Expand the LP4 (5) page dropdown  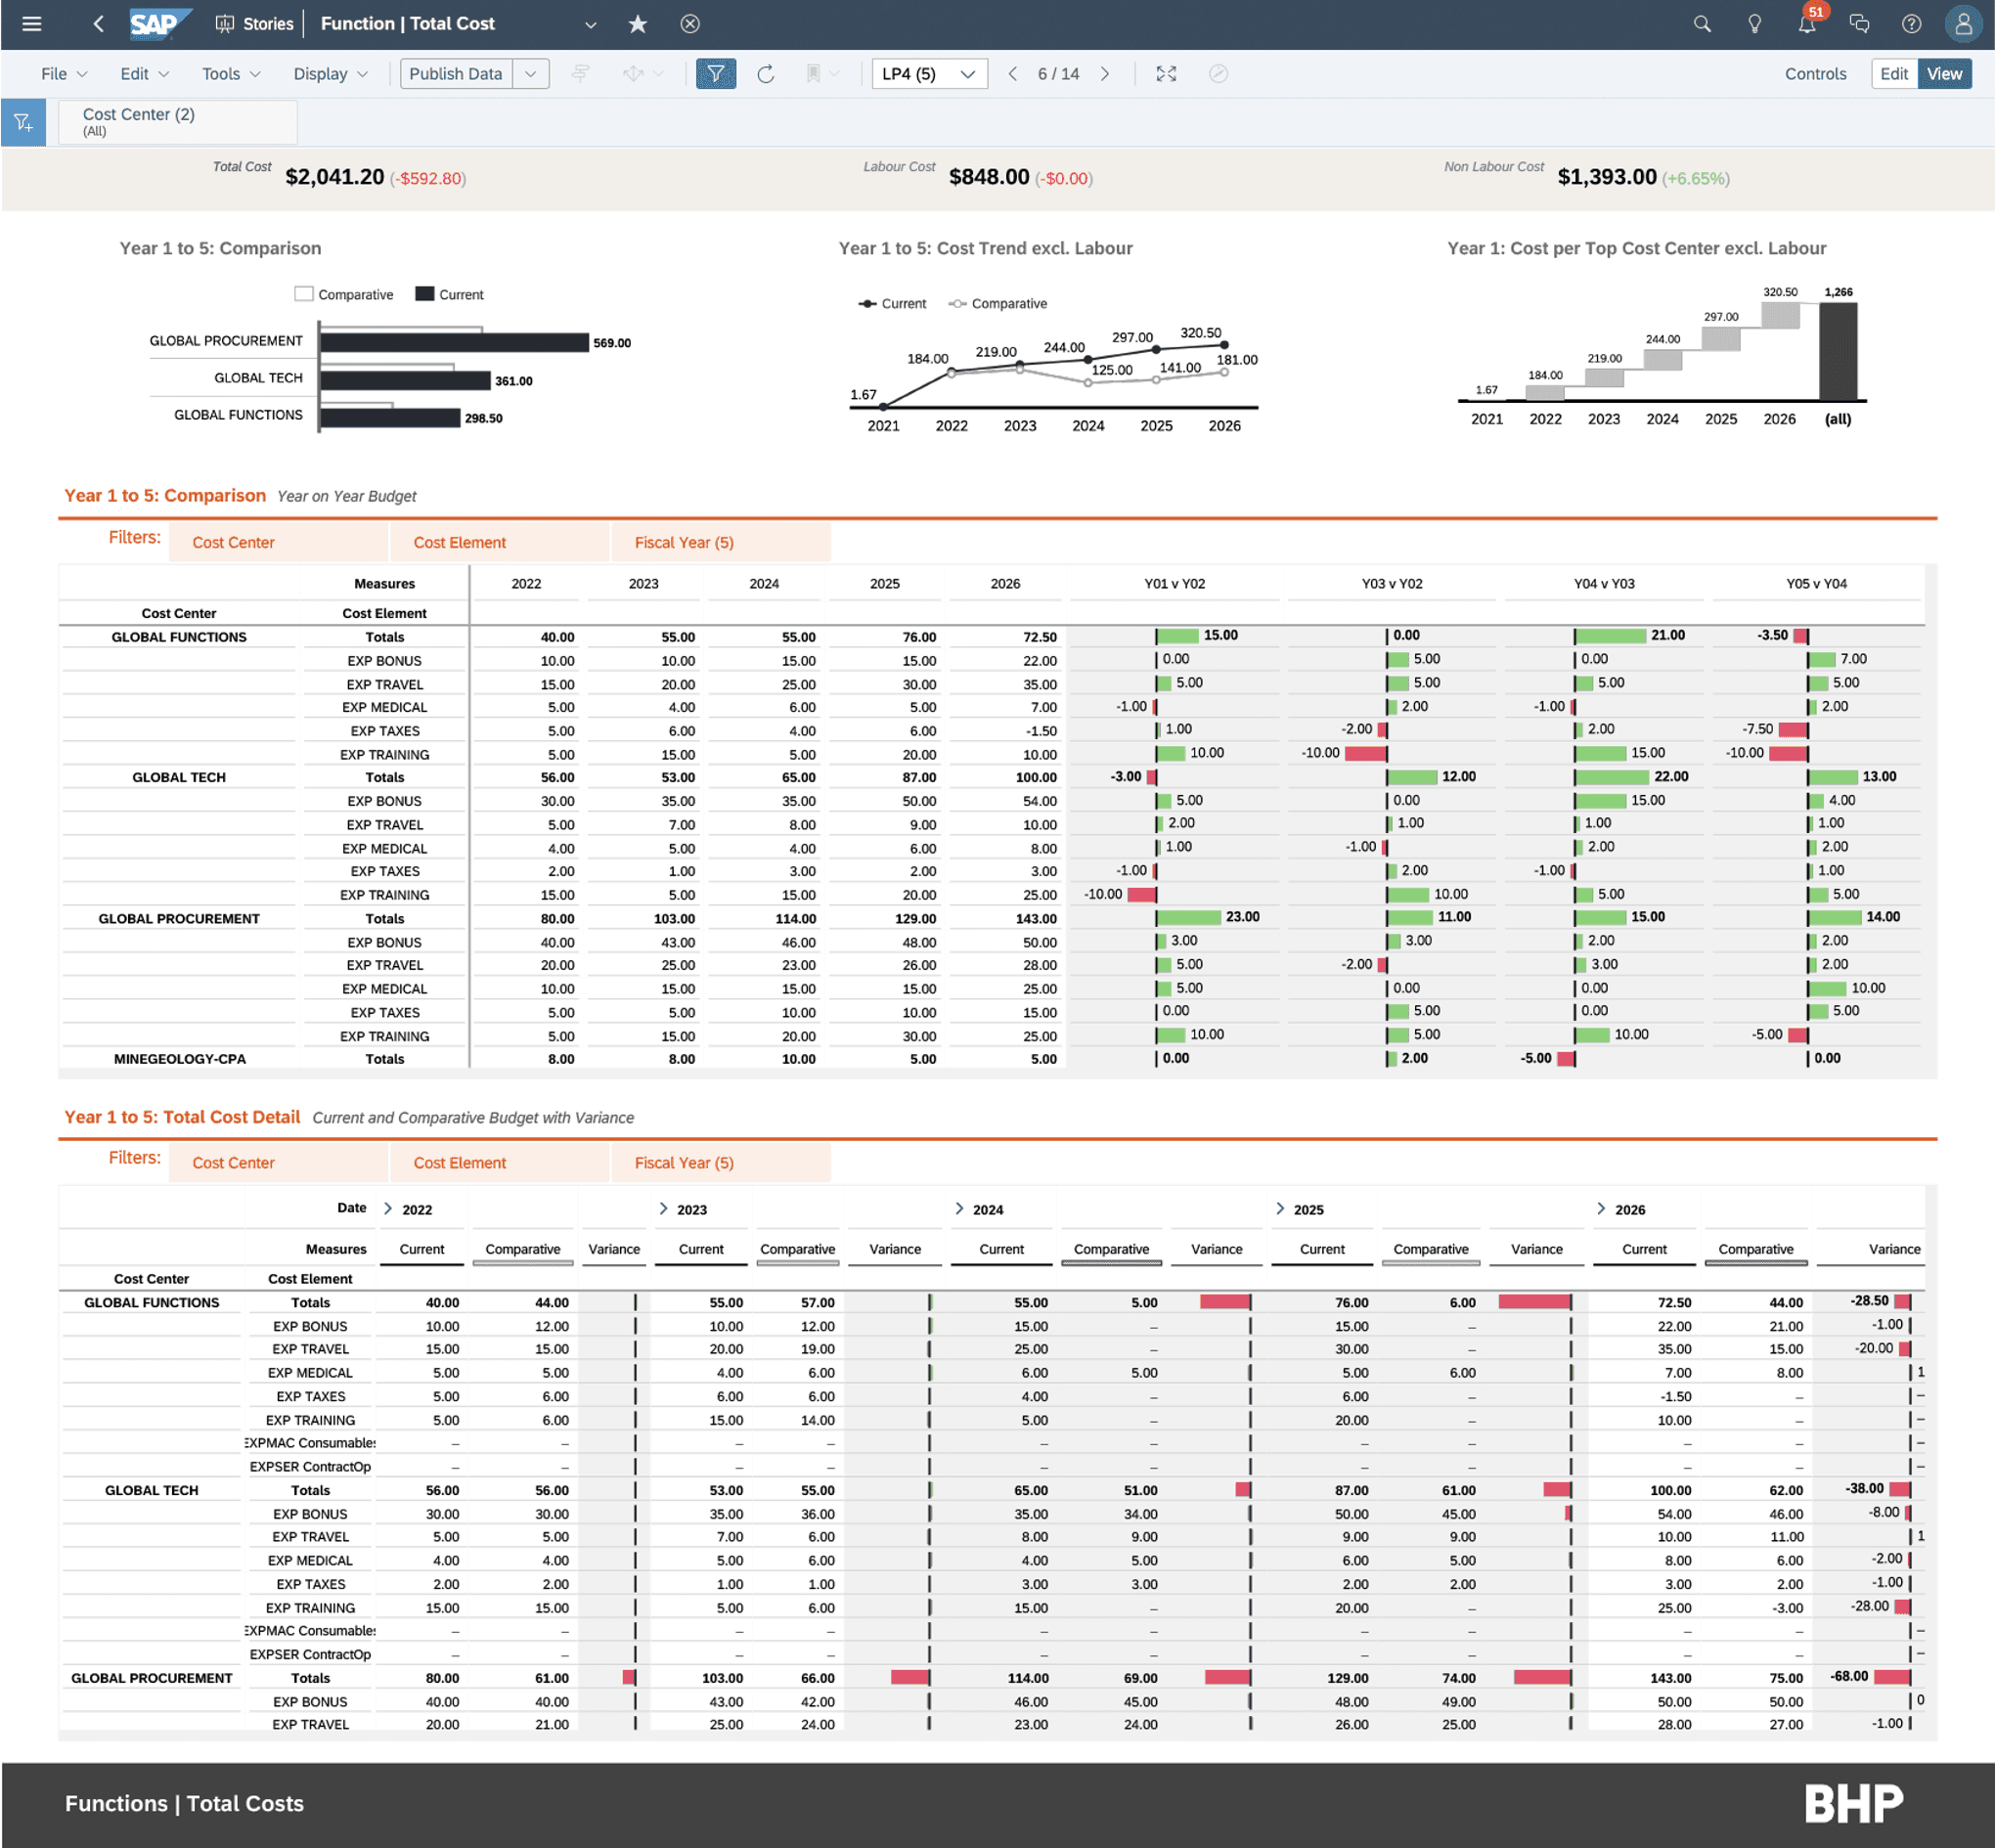967,74
